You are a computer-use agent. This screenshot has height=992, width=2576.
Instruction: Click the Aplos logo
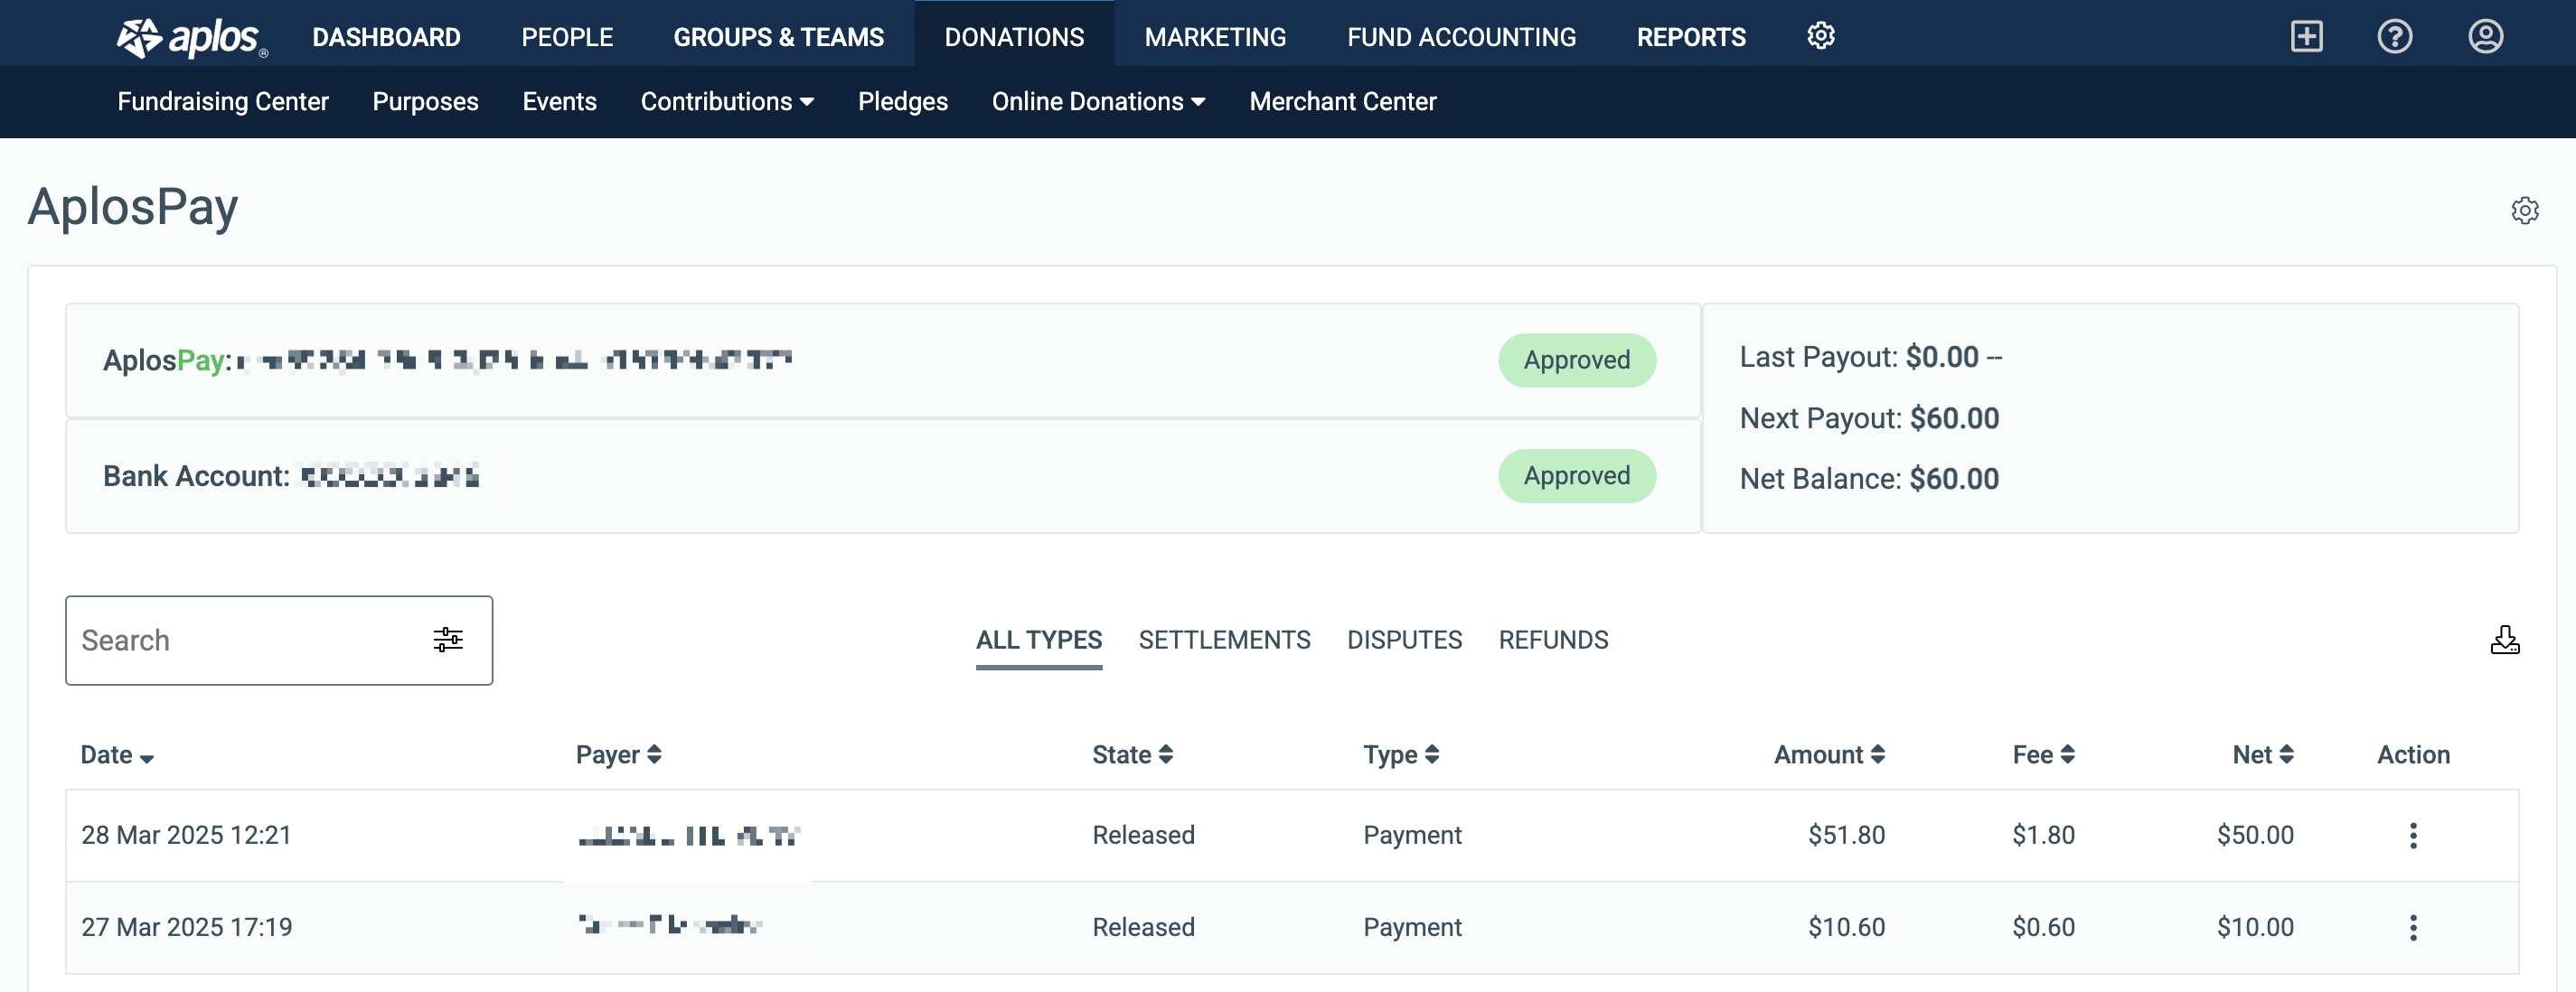(192, 37)
